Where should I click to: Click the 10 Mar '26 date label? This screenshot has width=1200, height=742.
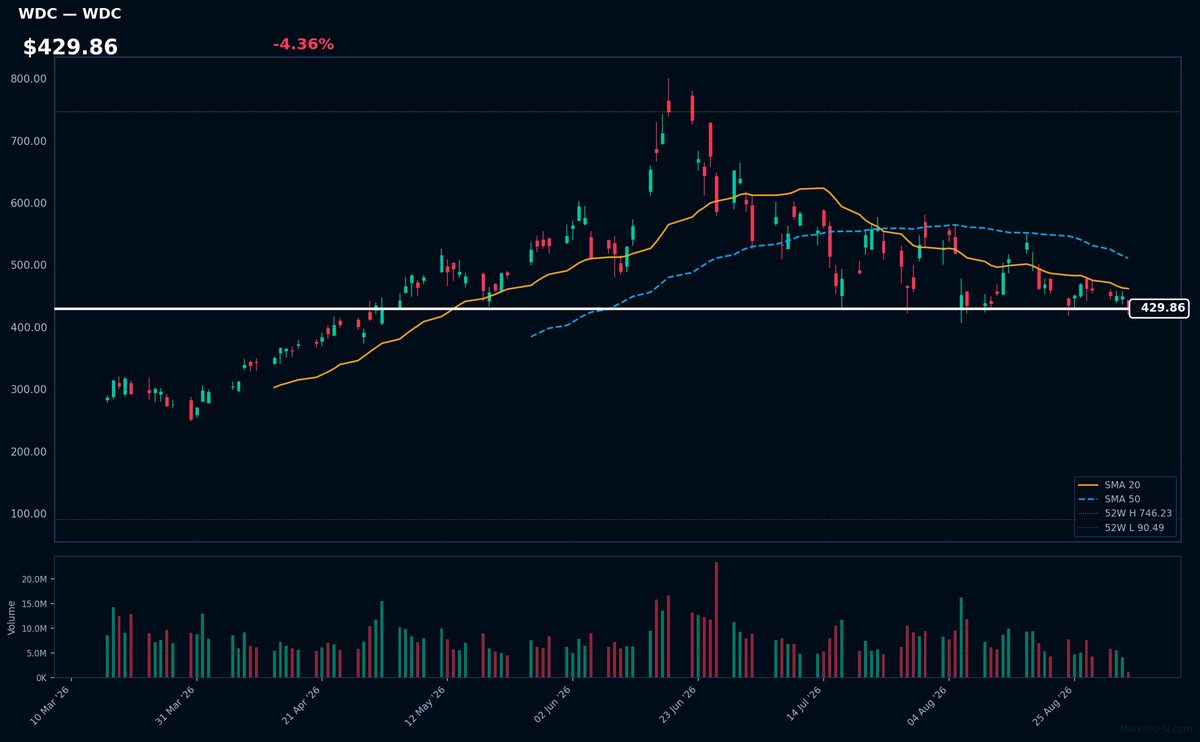[x=51, y=705]
